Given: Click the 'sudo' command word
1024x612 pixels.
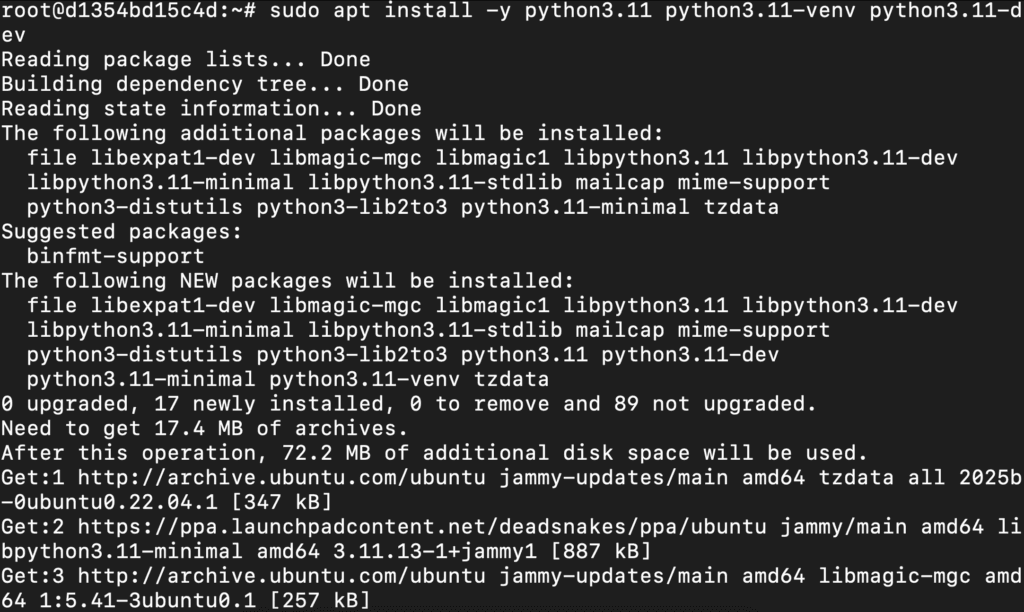Looking at the screenshot, I should (295, 10).
